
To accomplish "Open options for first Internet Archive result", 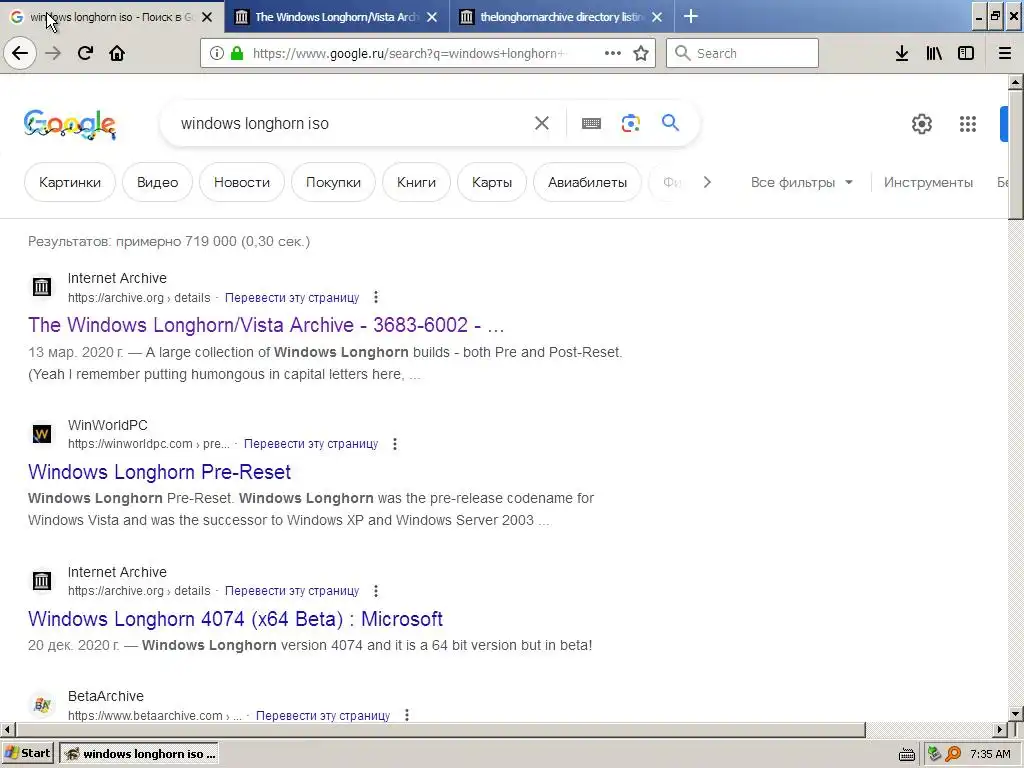I will [376, 298].
